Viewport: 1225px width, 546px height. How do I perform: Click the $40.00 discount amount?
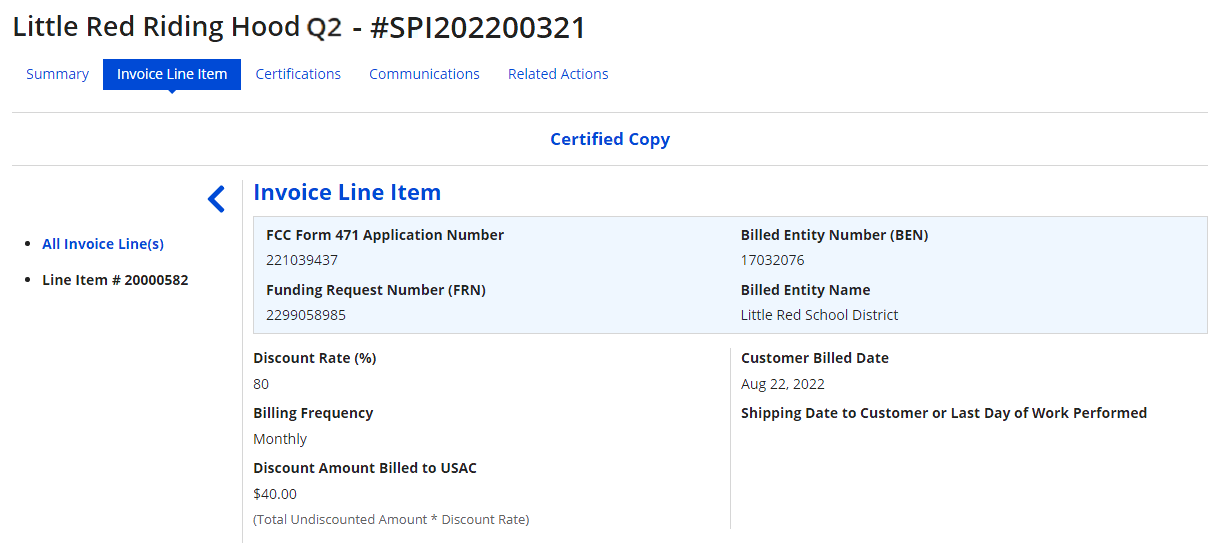(275, 494)
